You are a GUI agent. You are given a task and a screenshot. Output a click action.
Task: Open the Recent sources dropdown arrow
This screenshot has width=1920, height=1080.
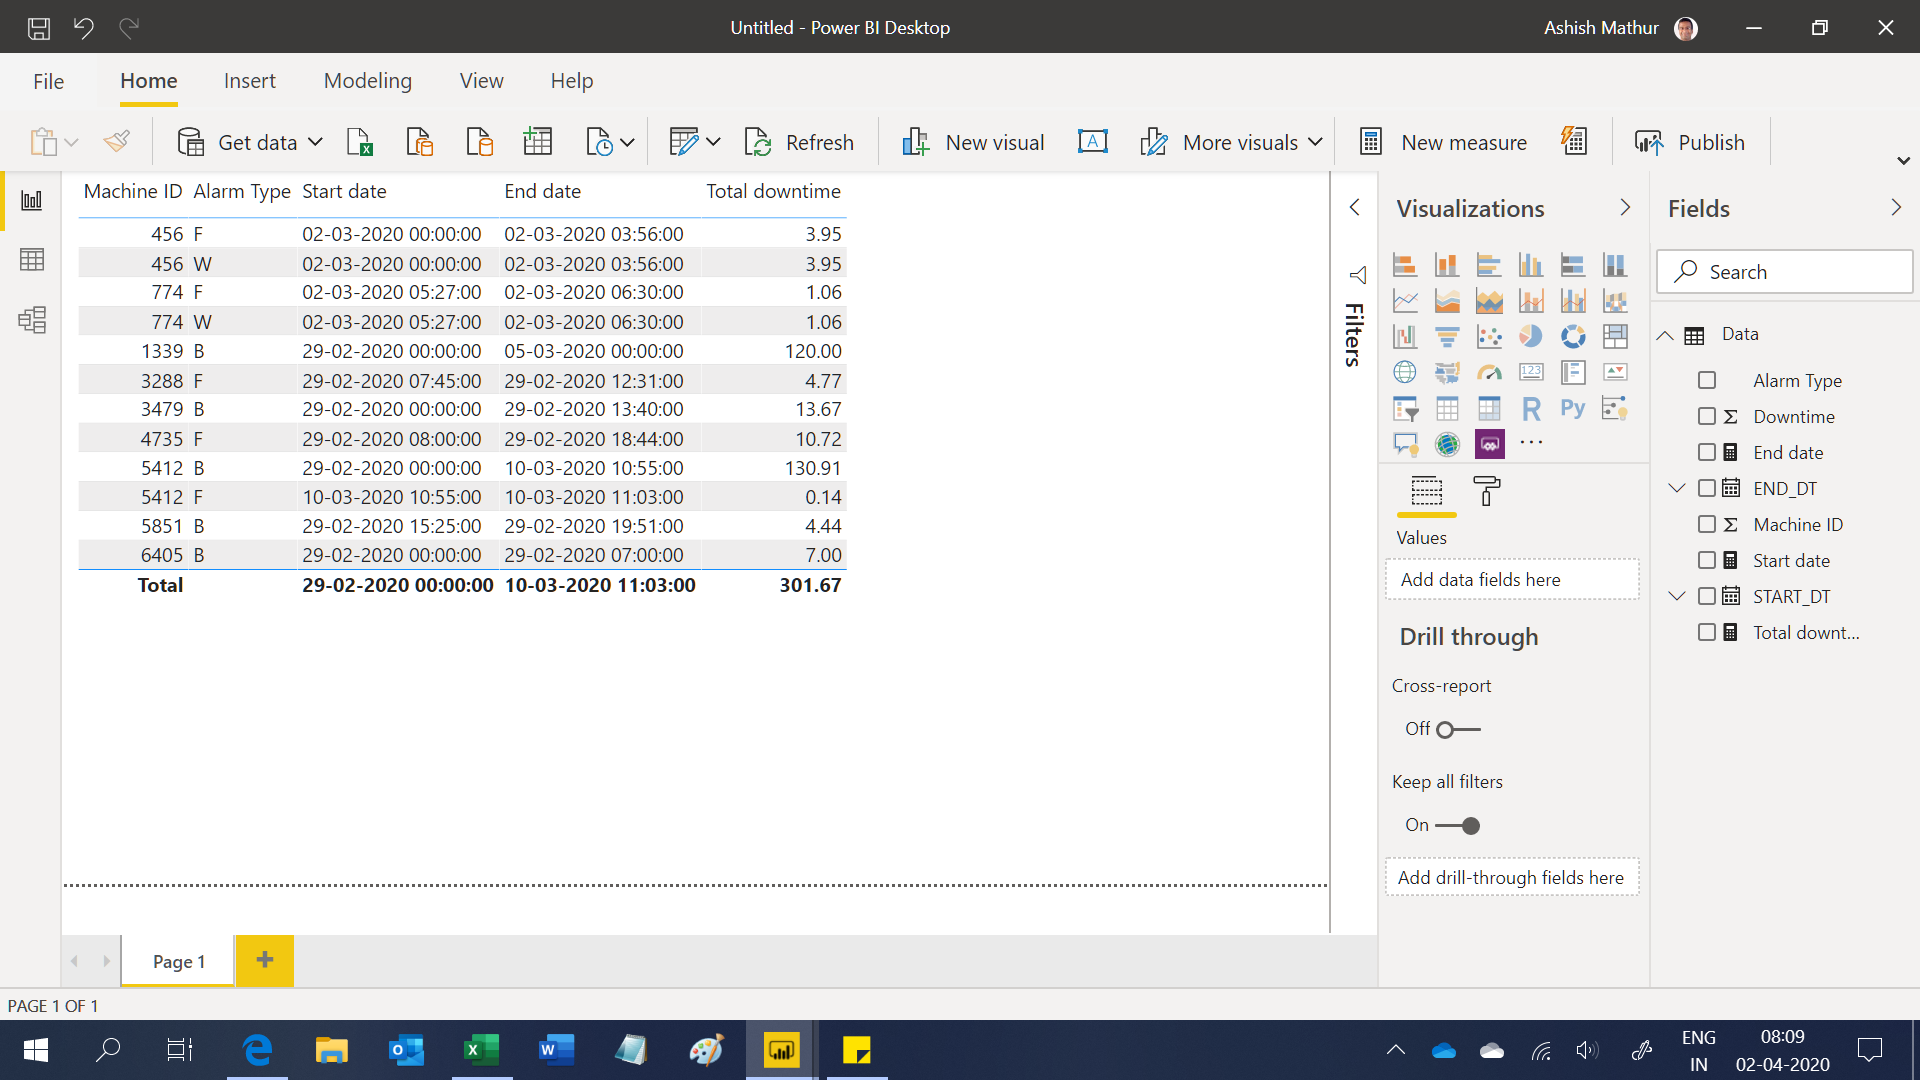coord(627,143)
